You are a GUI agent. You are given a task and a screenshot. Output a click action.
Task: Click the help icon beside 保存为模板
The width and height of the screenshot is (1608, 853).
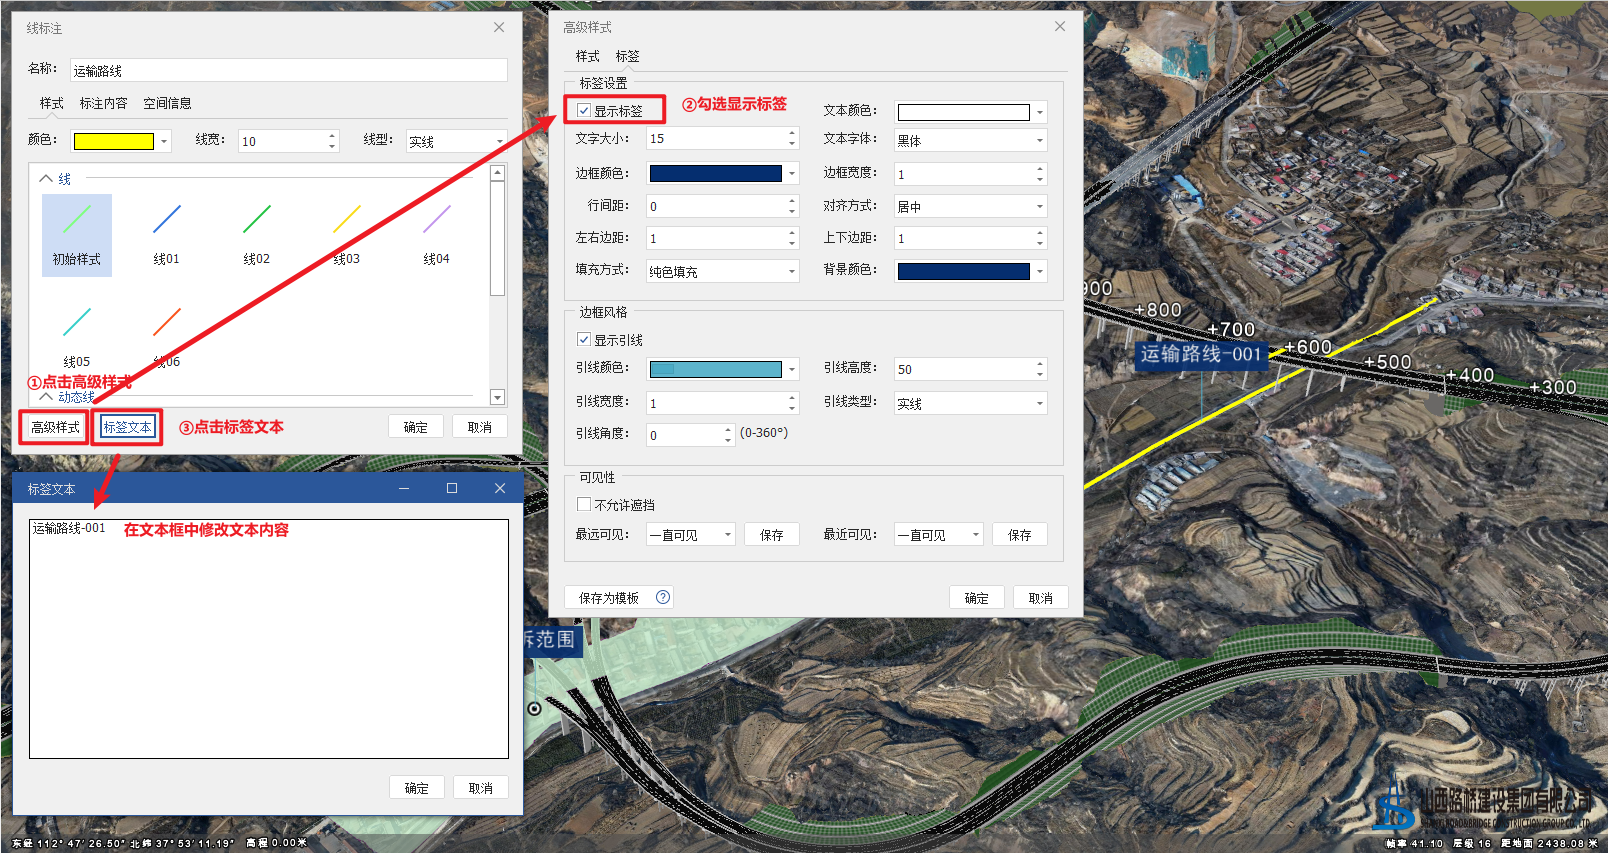coord(663,597)
